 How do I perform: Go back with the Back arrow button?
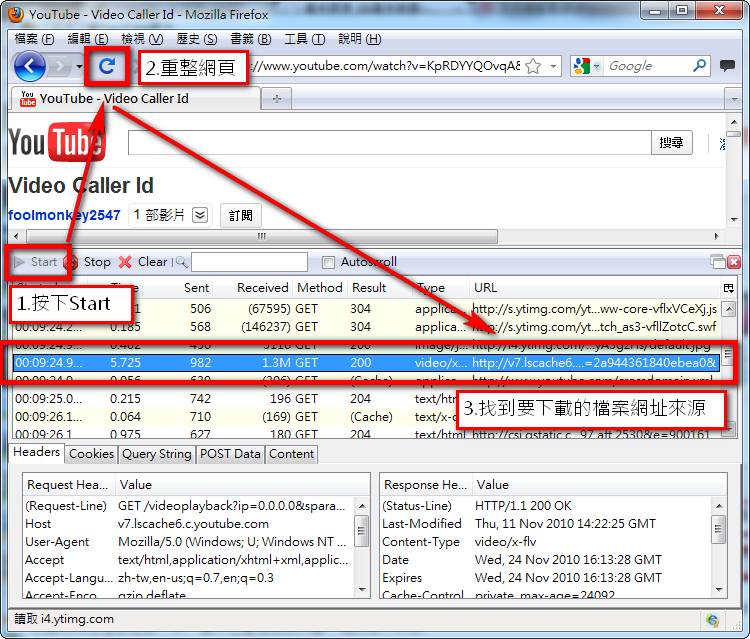(30, 66)
